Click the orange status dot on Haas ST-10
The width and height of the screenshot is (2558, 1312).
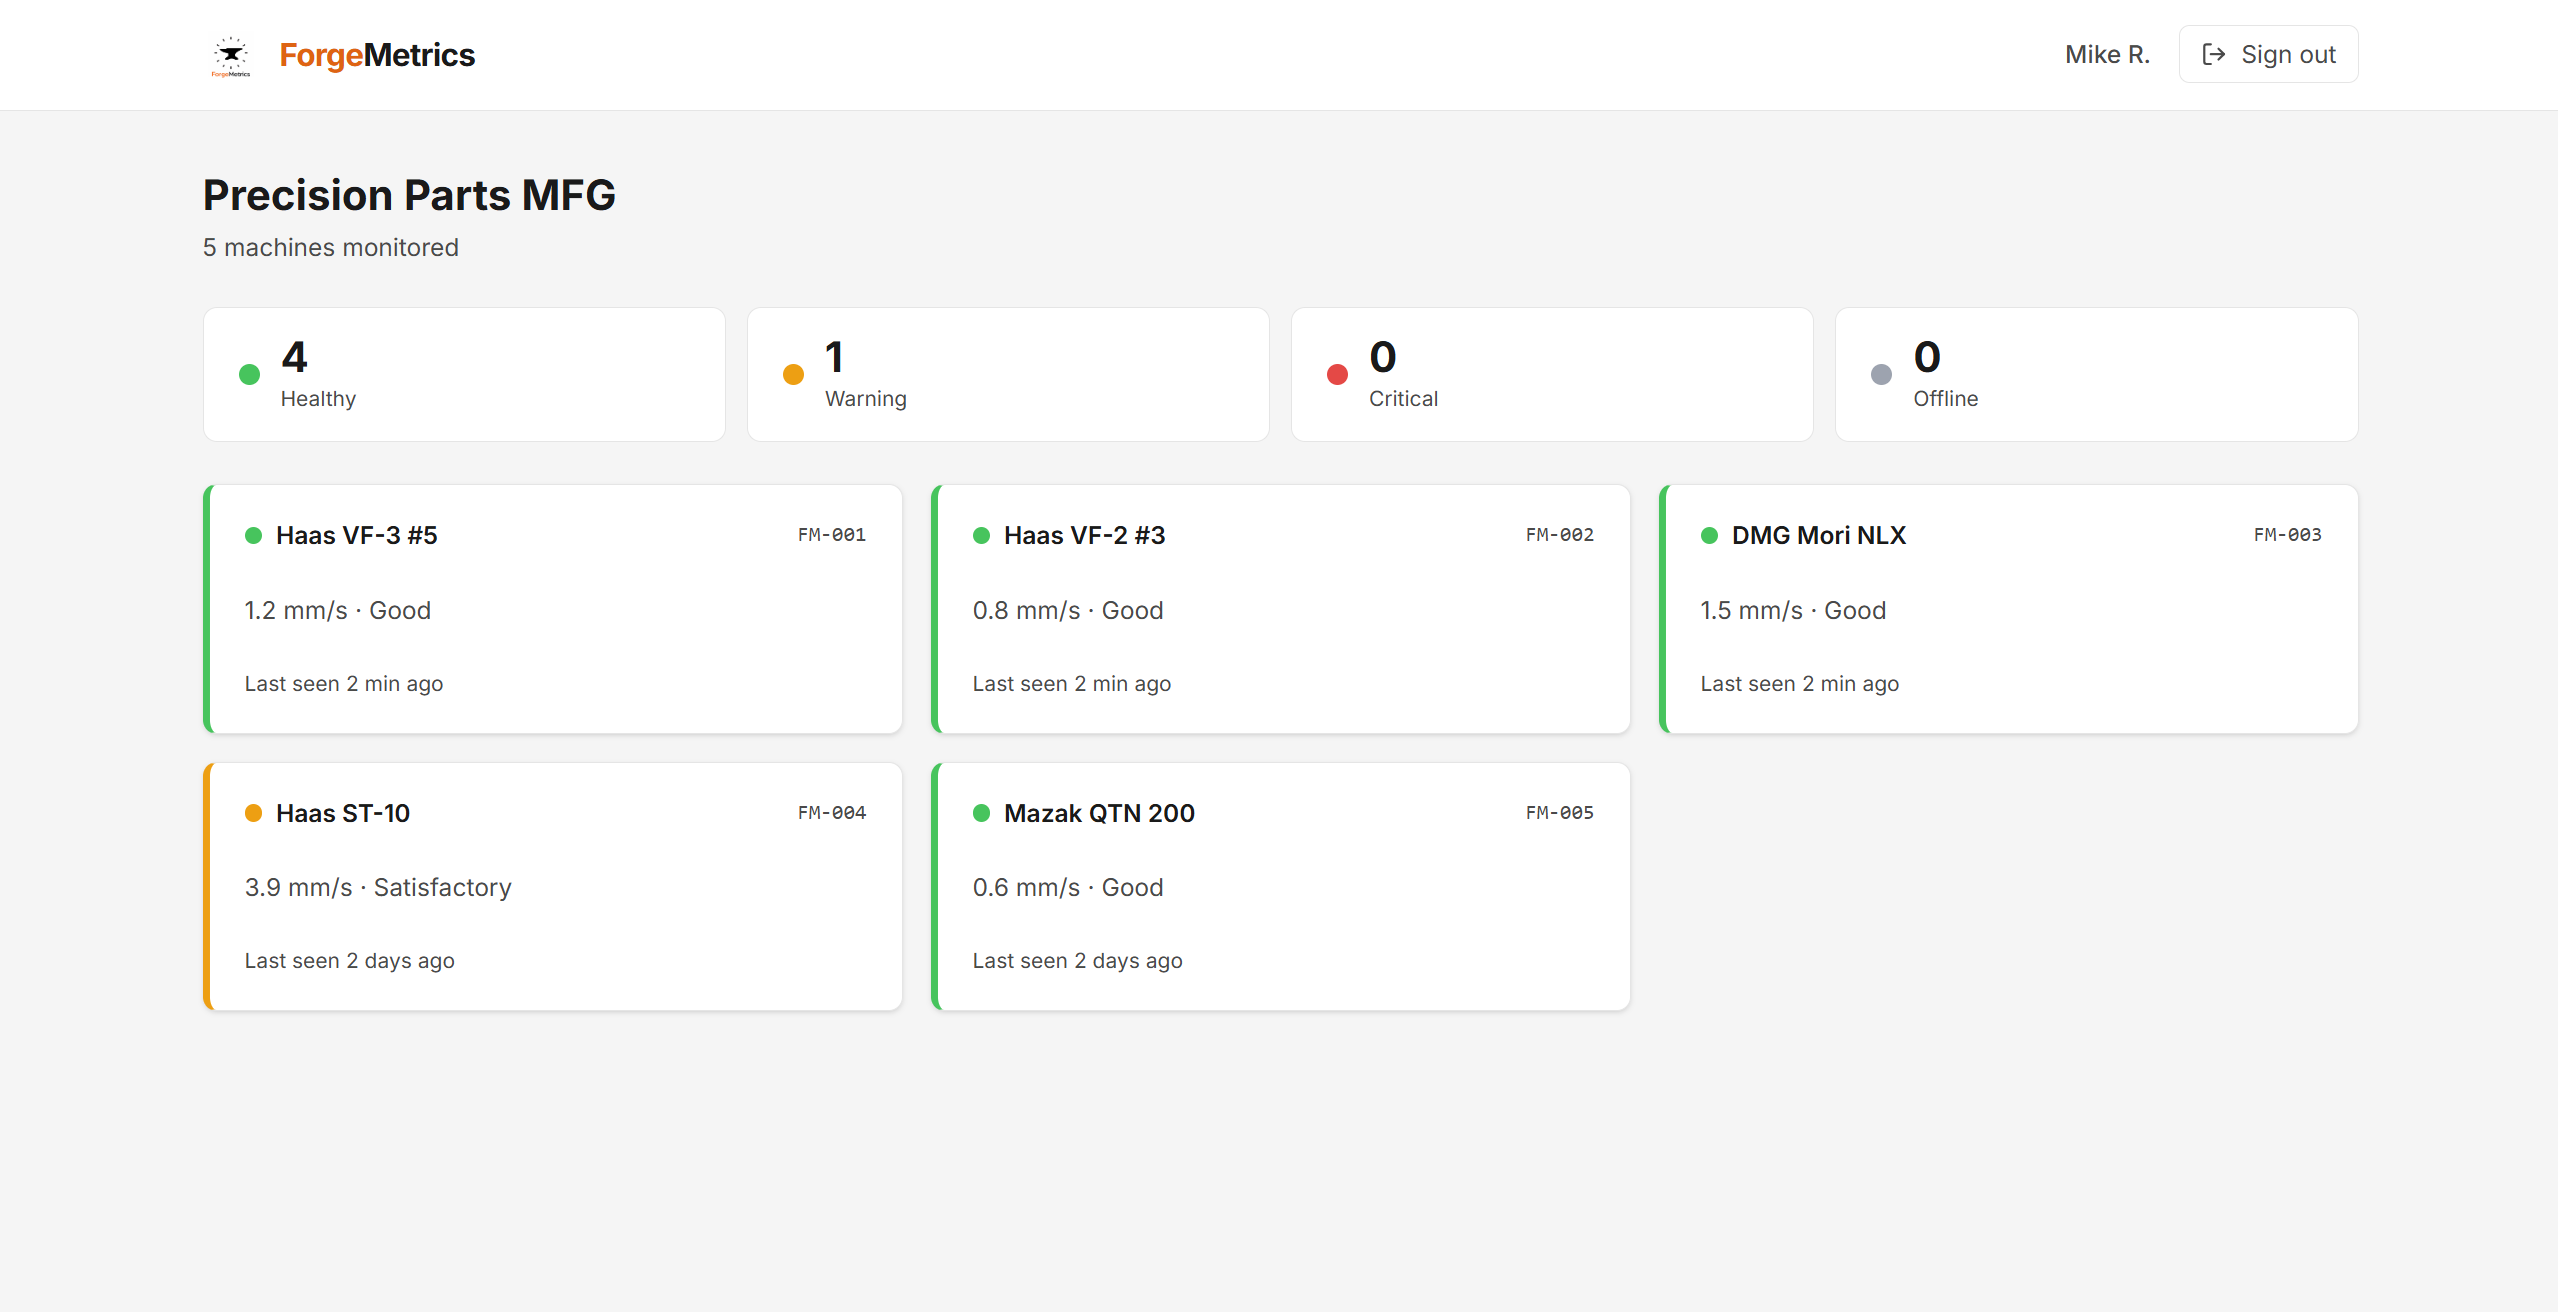point(254,813)
